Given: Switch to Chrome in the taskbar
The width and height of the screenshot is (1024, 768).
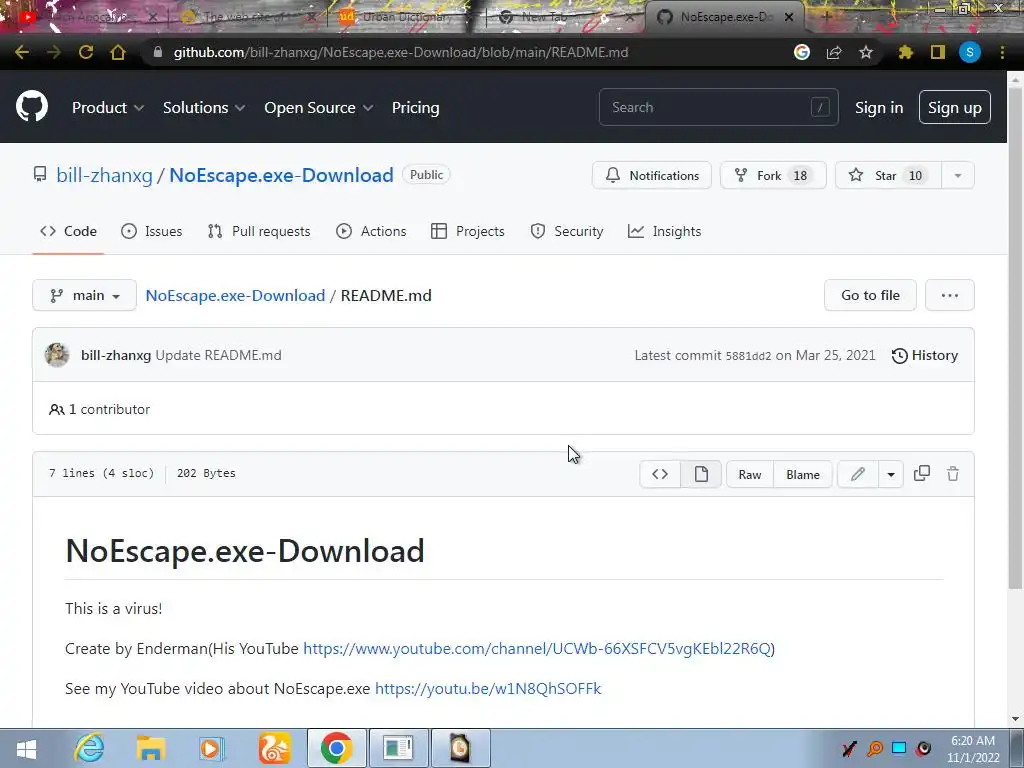Looking at the screenshot, I should (x=336, y=748).
